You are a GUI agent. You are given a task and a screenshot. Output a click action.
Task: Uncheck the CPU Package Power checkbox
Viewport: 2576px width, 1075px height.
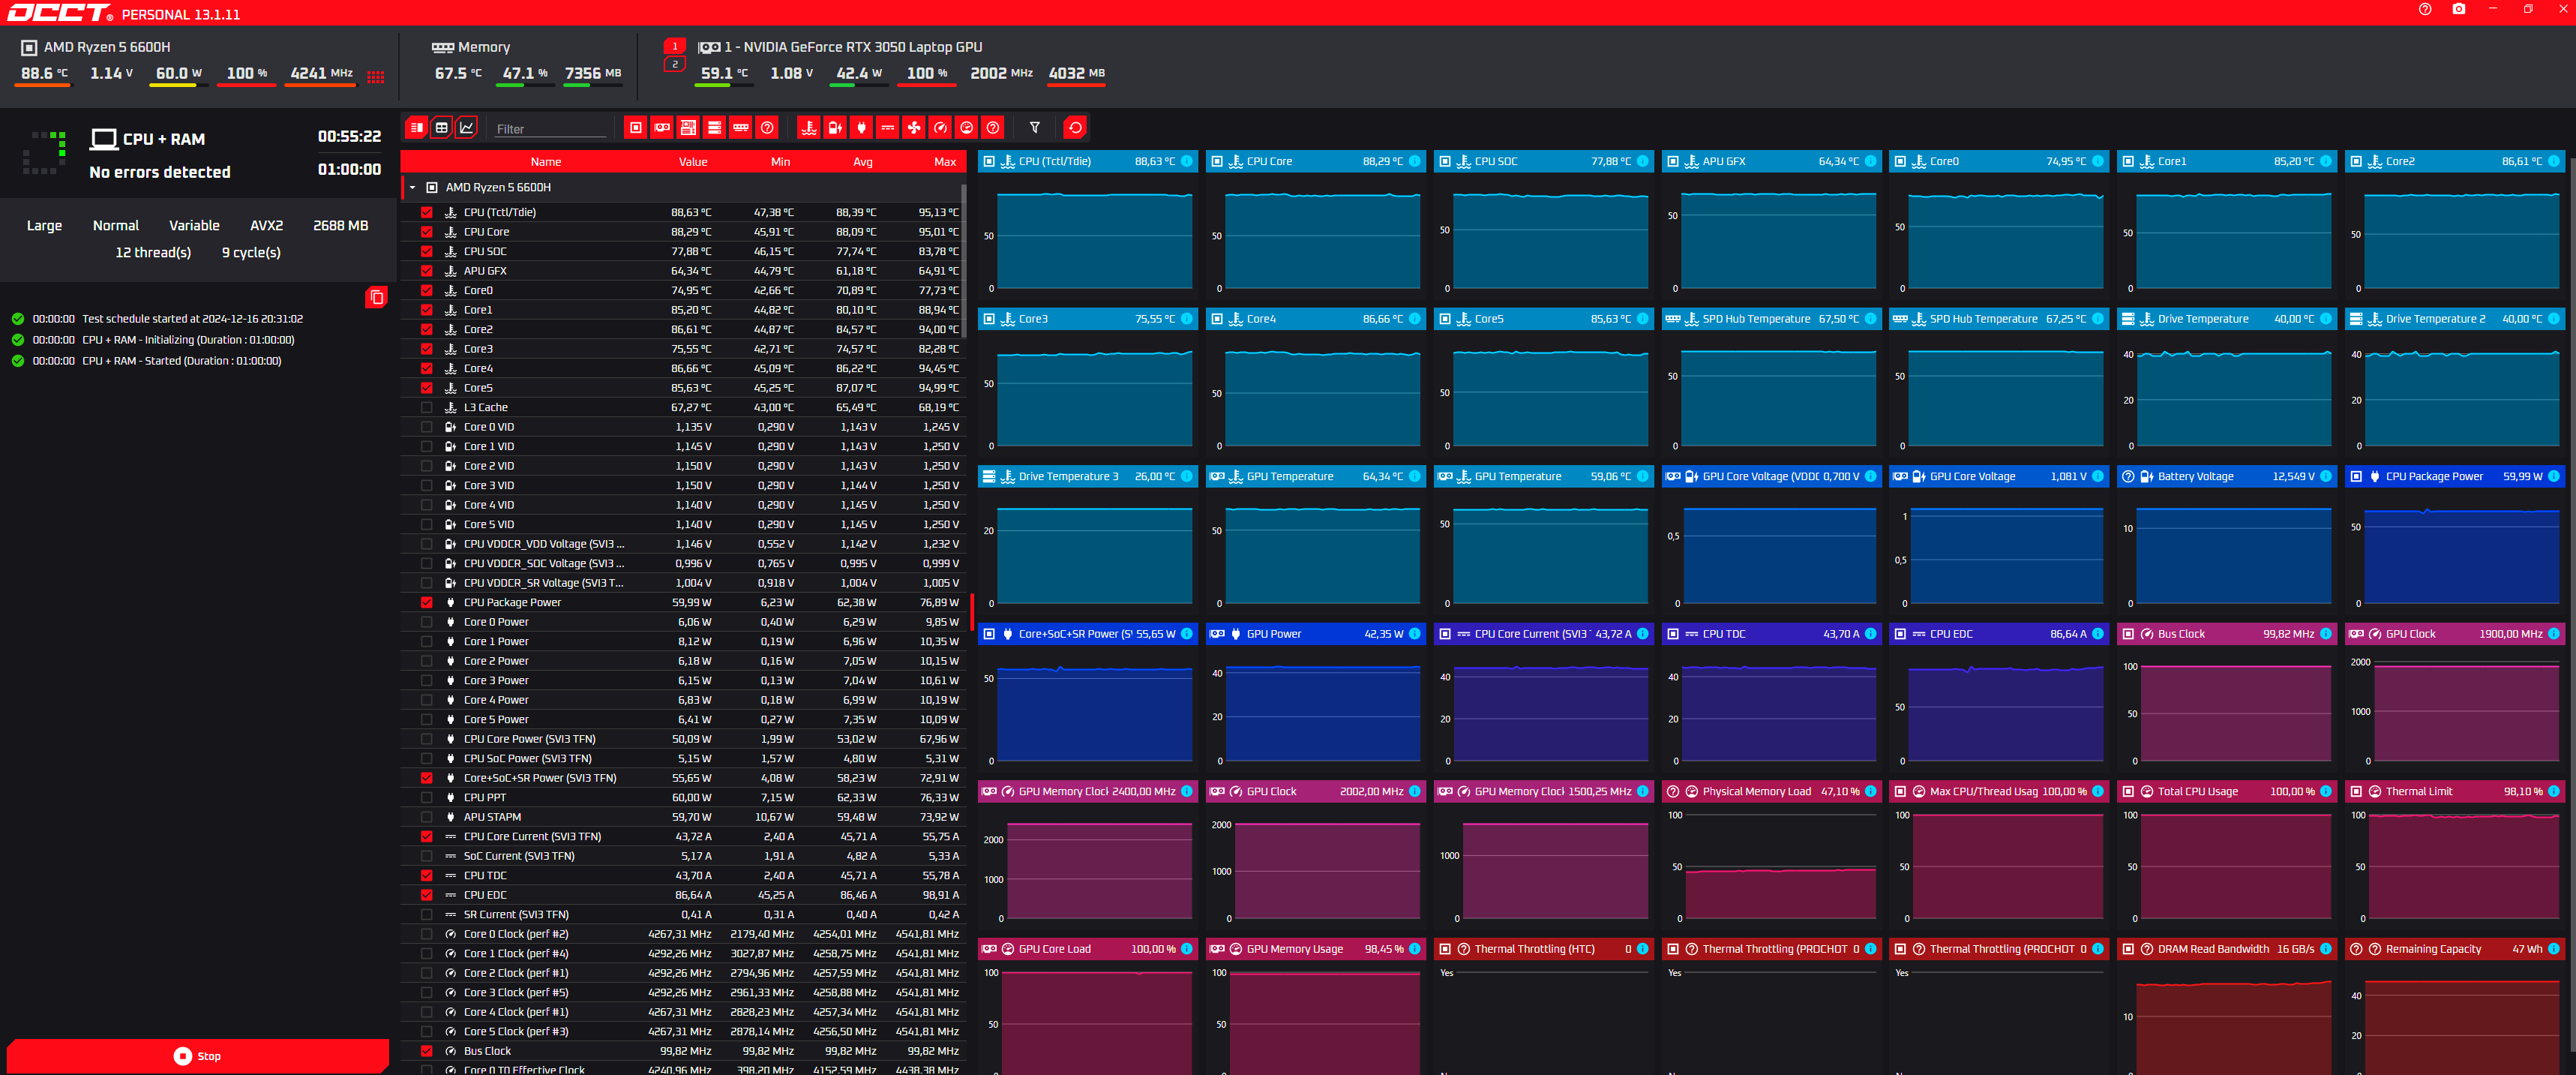pos(427,602)
